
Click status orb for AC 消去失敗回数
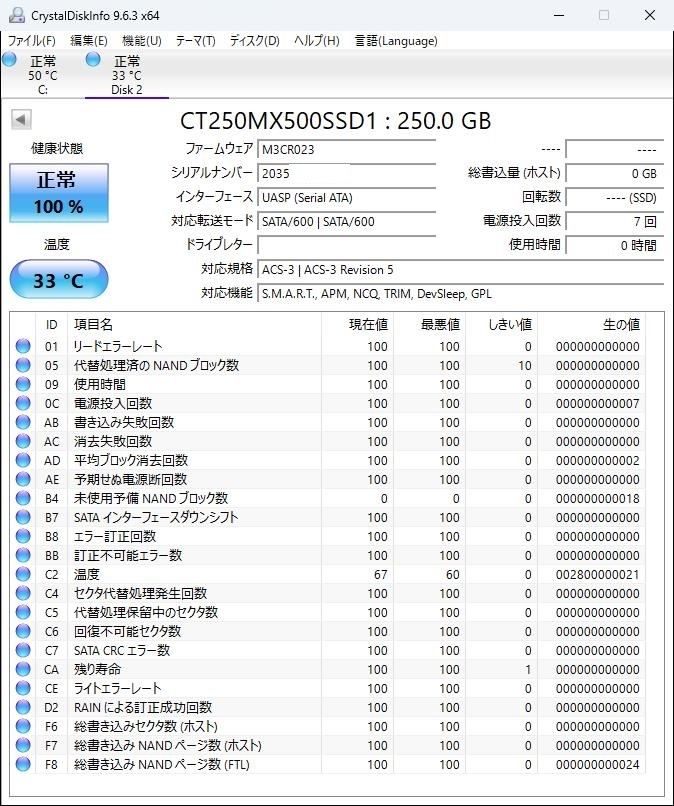coord(23,441)
